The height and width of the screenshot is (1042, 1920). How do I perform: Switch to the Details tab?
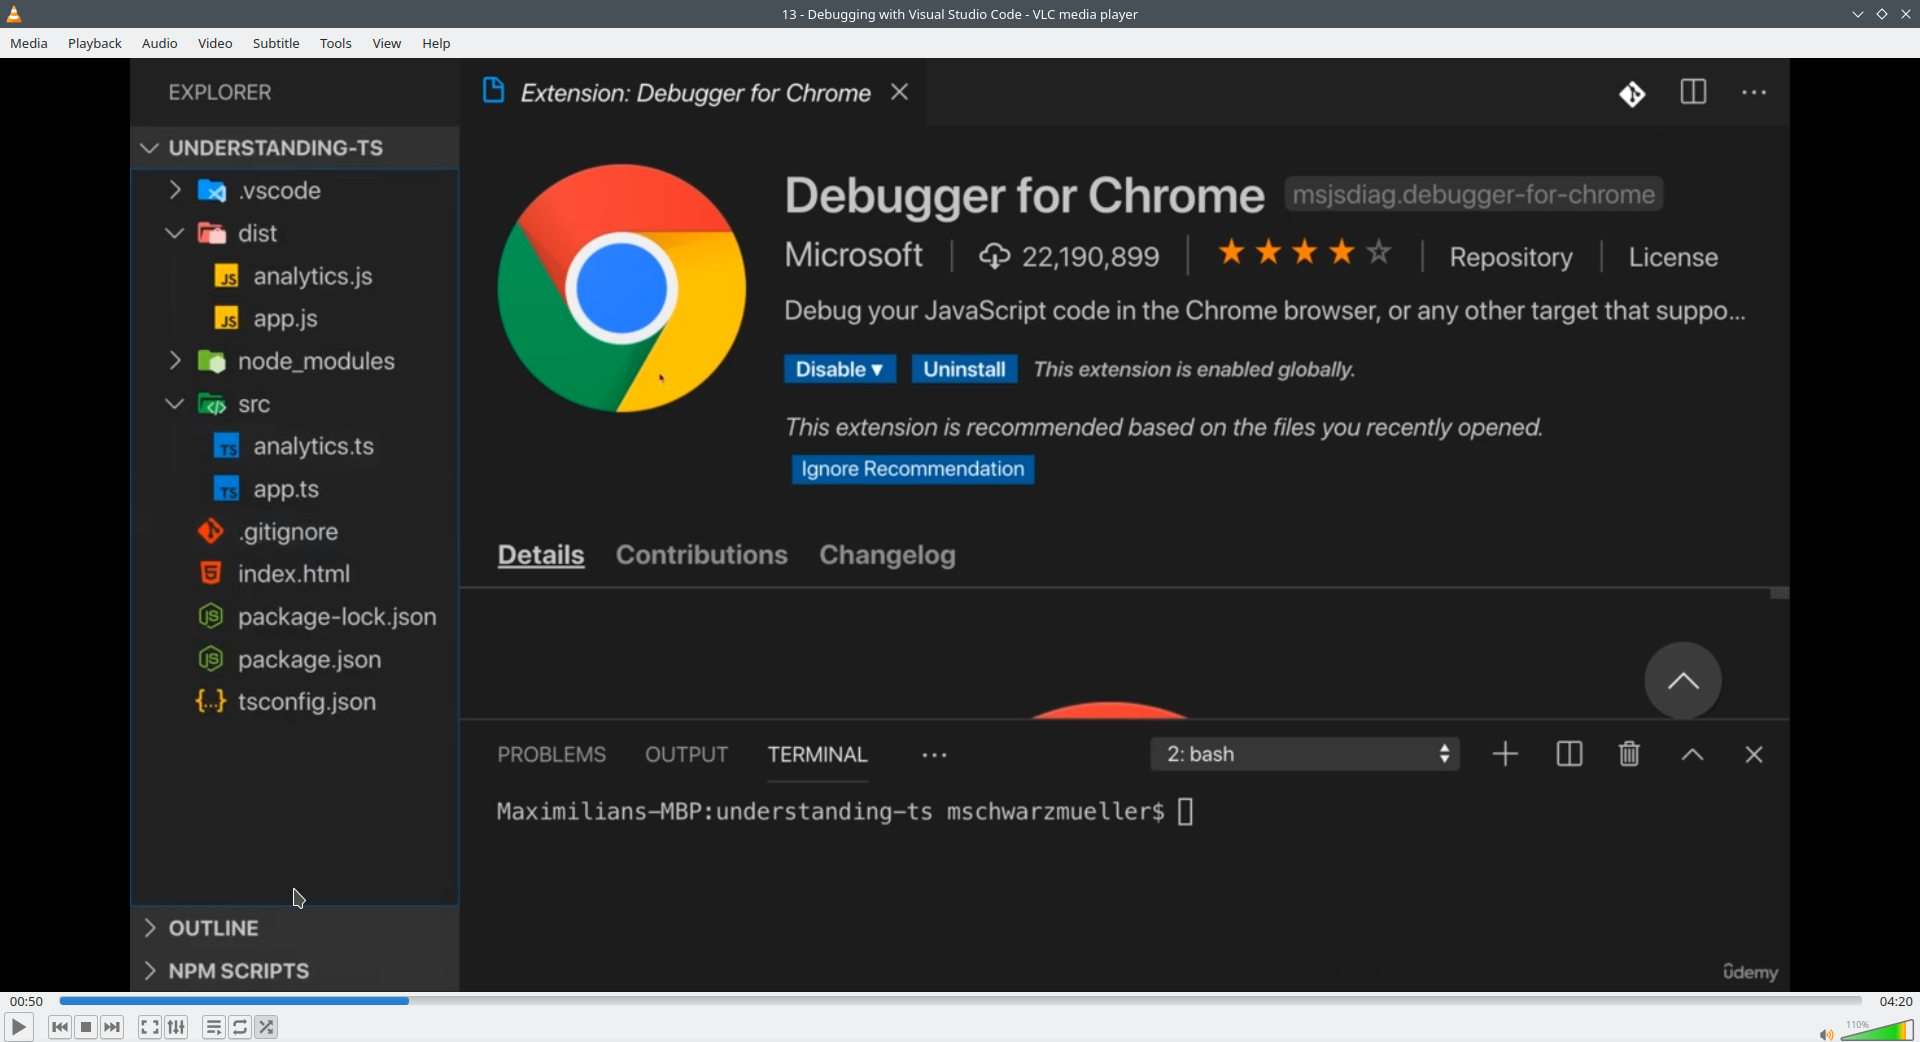coord(541,555)
